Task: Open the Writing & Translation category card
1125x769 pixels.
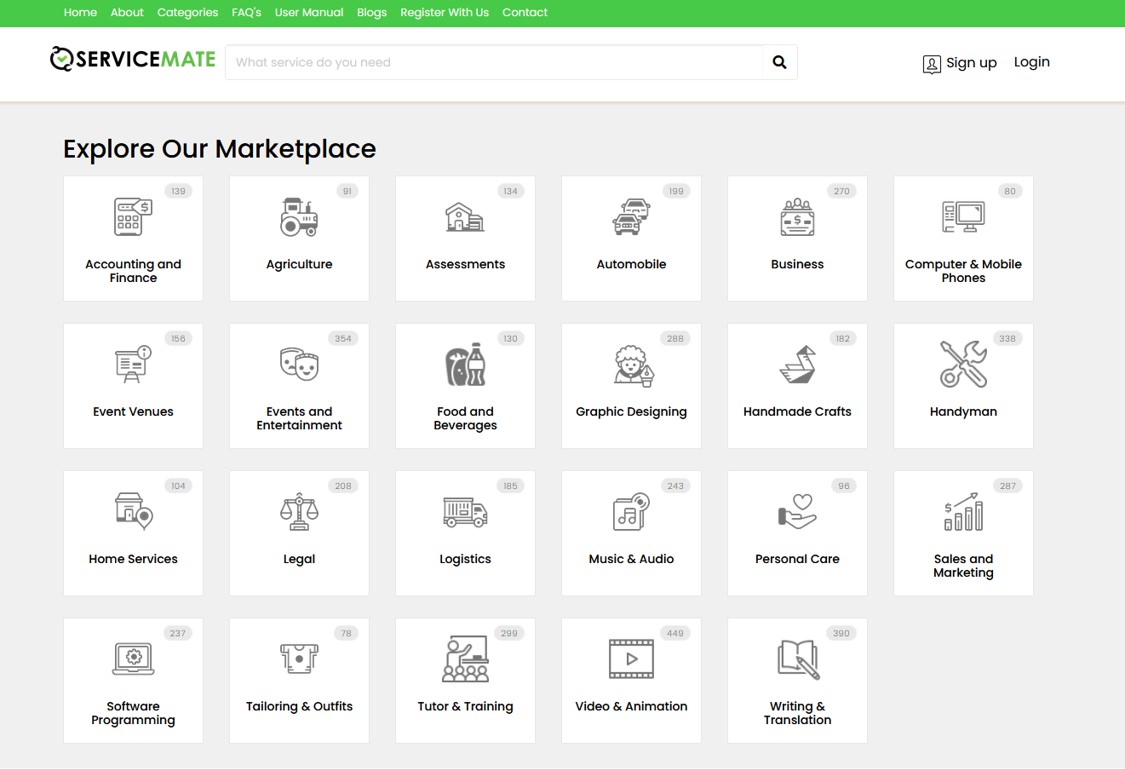Action: point(797,680)
